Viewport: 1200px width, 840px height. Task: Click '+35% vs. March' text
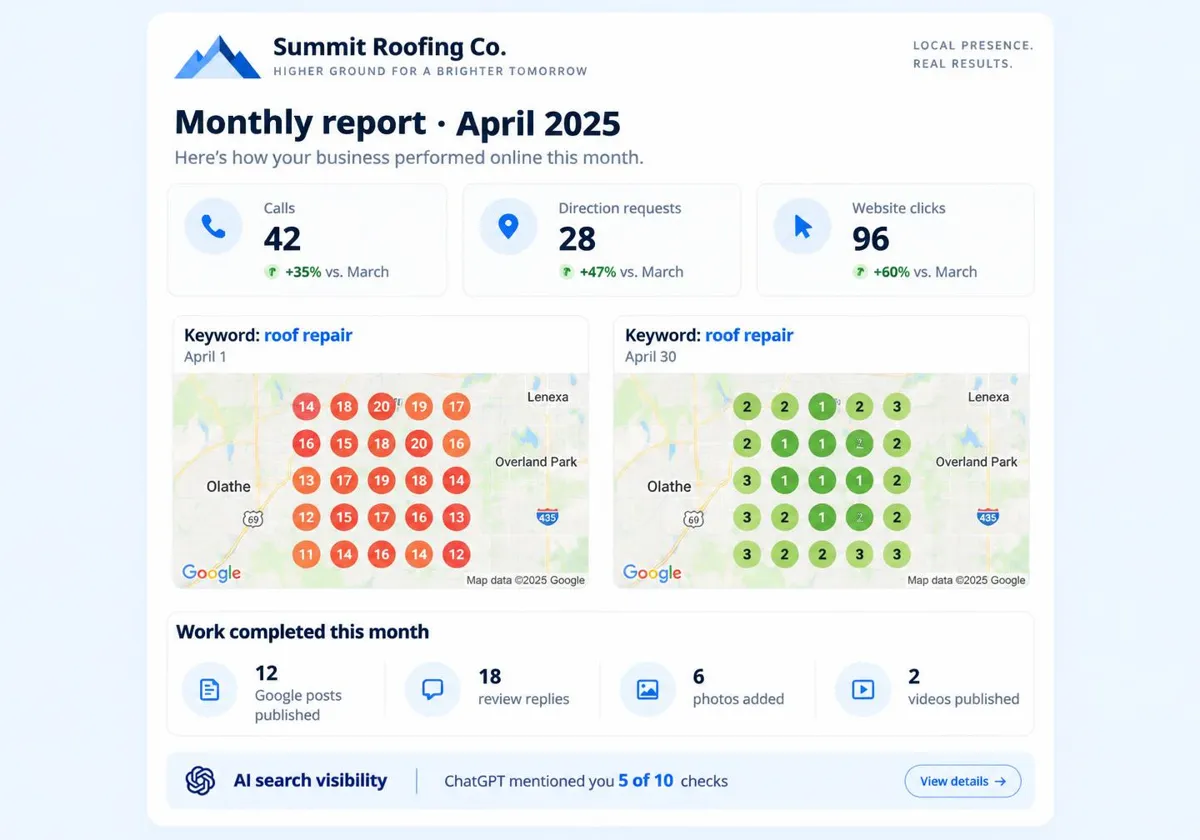click(x=337, y=272)
